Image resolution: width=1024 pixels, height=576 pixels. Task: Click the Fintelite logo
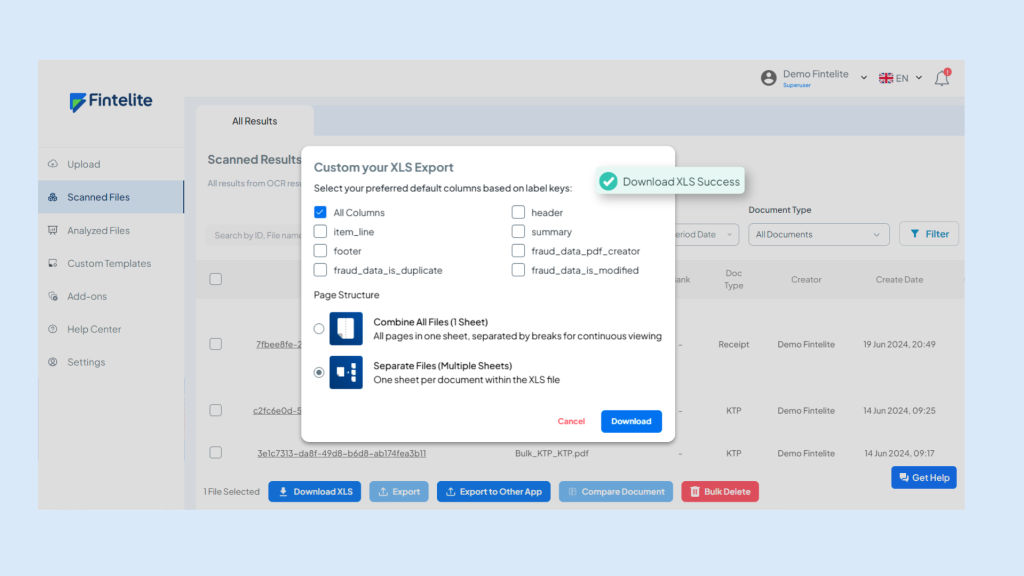pos(110,102)
